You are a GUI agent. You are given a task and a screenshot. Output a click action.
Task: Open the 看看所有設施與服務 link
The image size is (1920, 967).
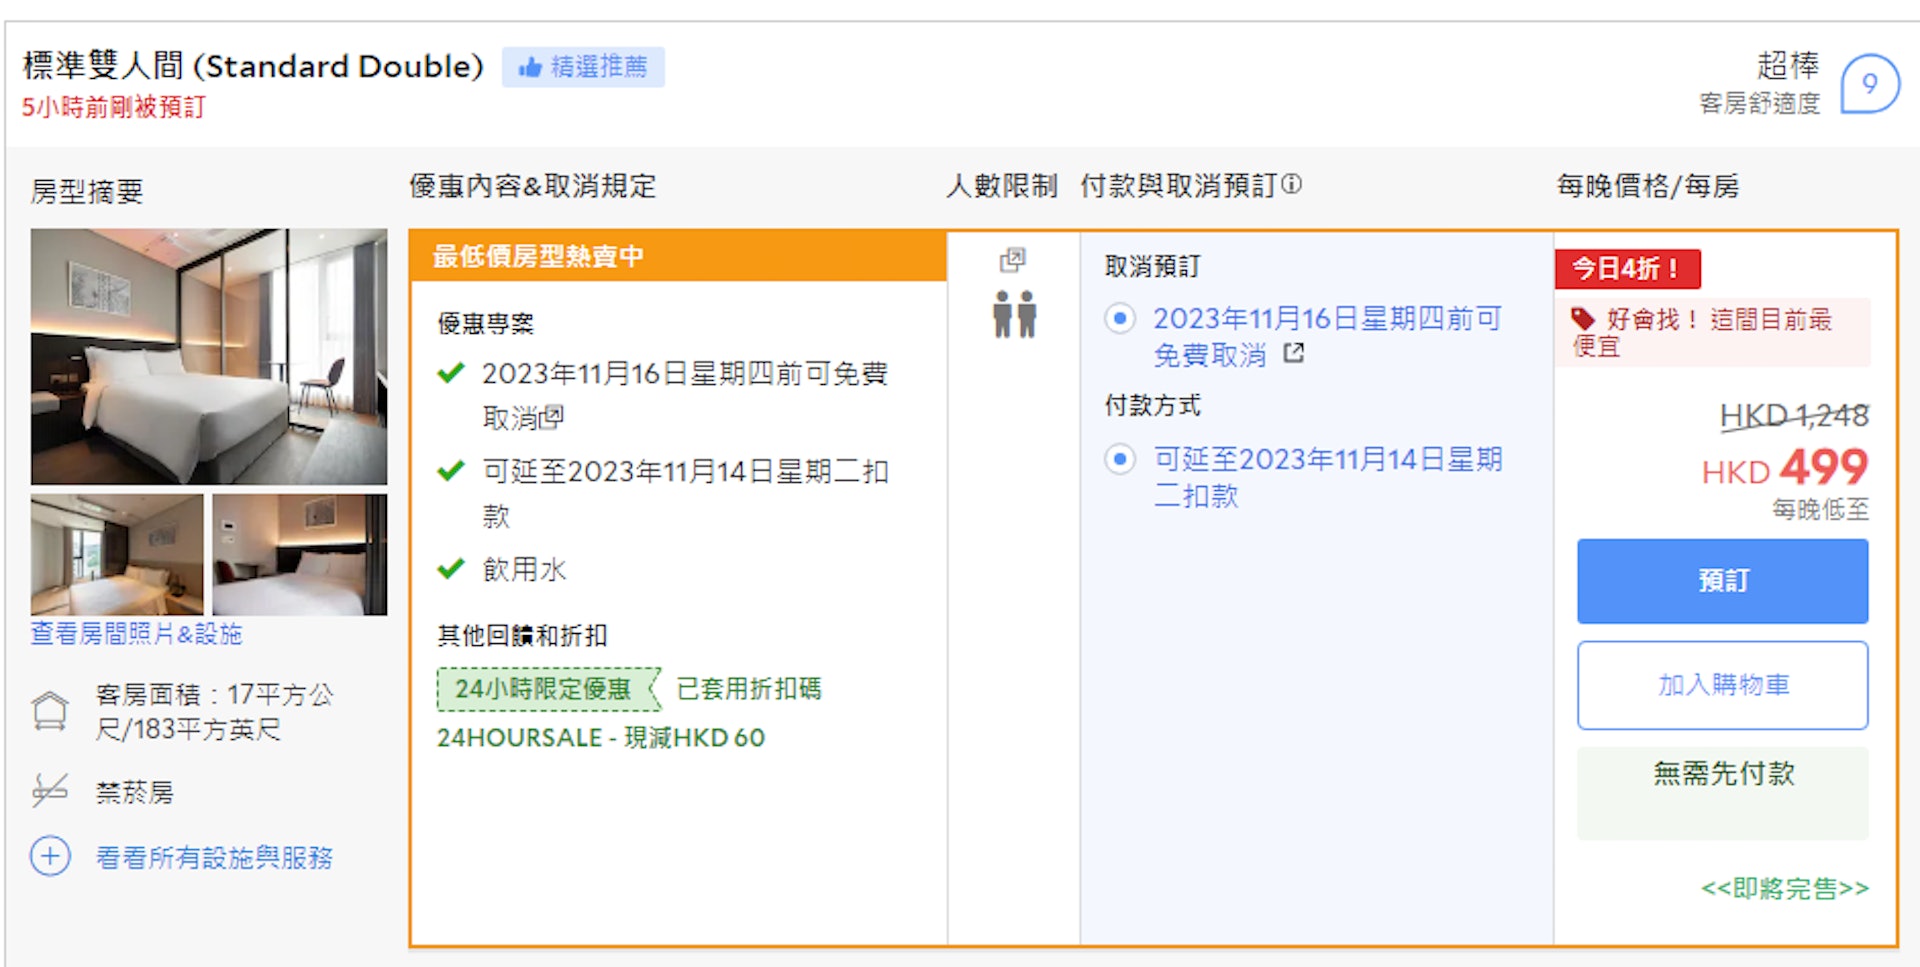click(x=214, y=857)
